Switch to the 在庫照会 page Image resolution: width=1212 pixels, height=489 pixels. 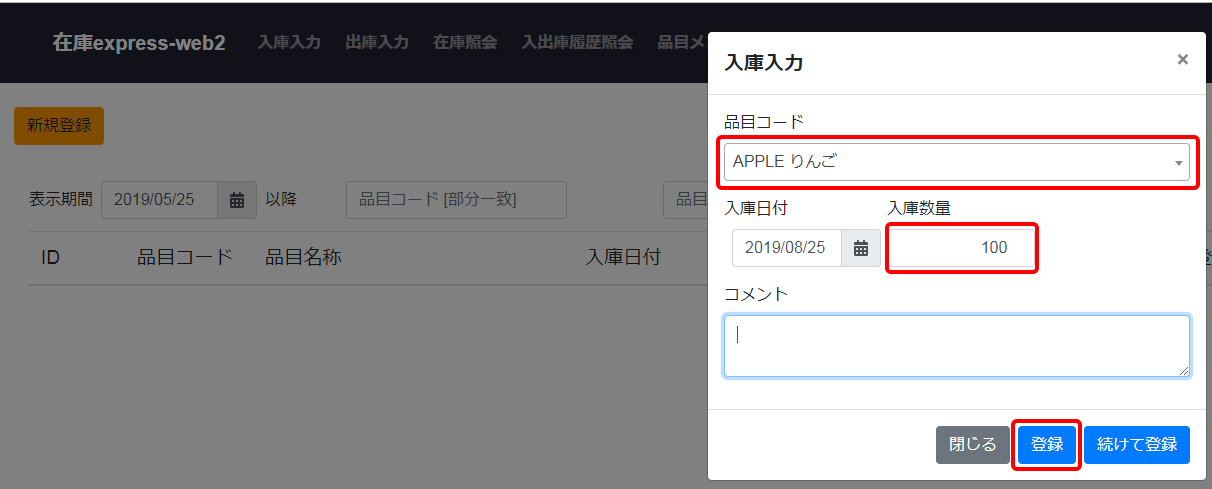pos(465,43)
